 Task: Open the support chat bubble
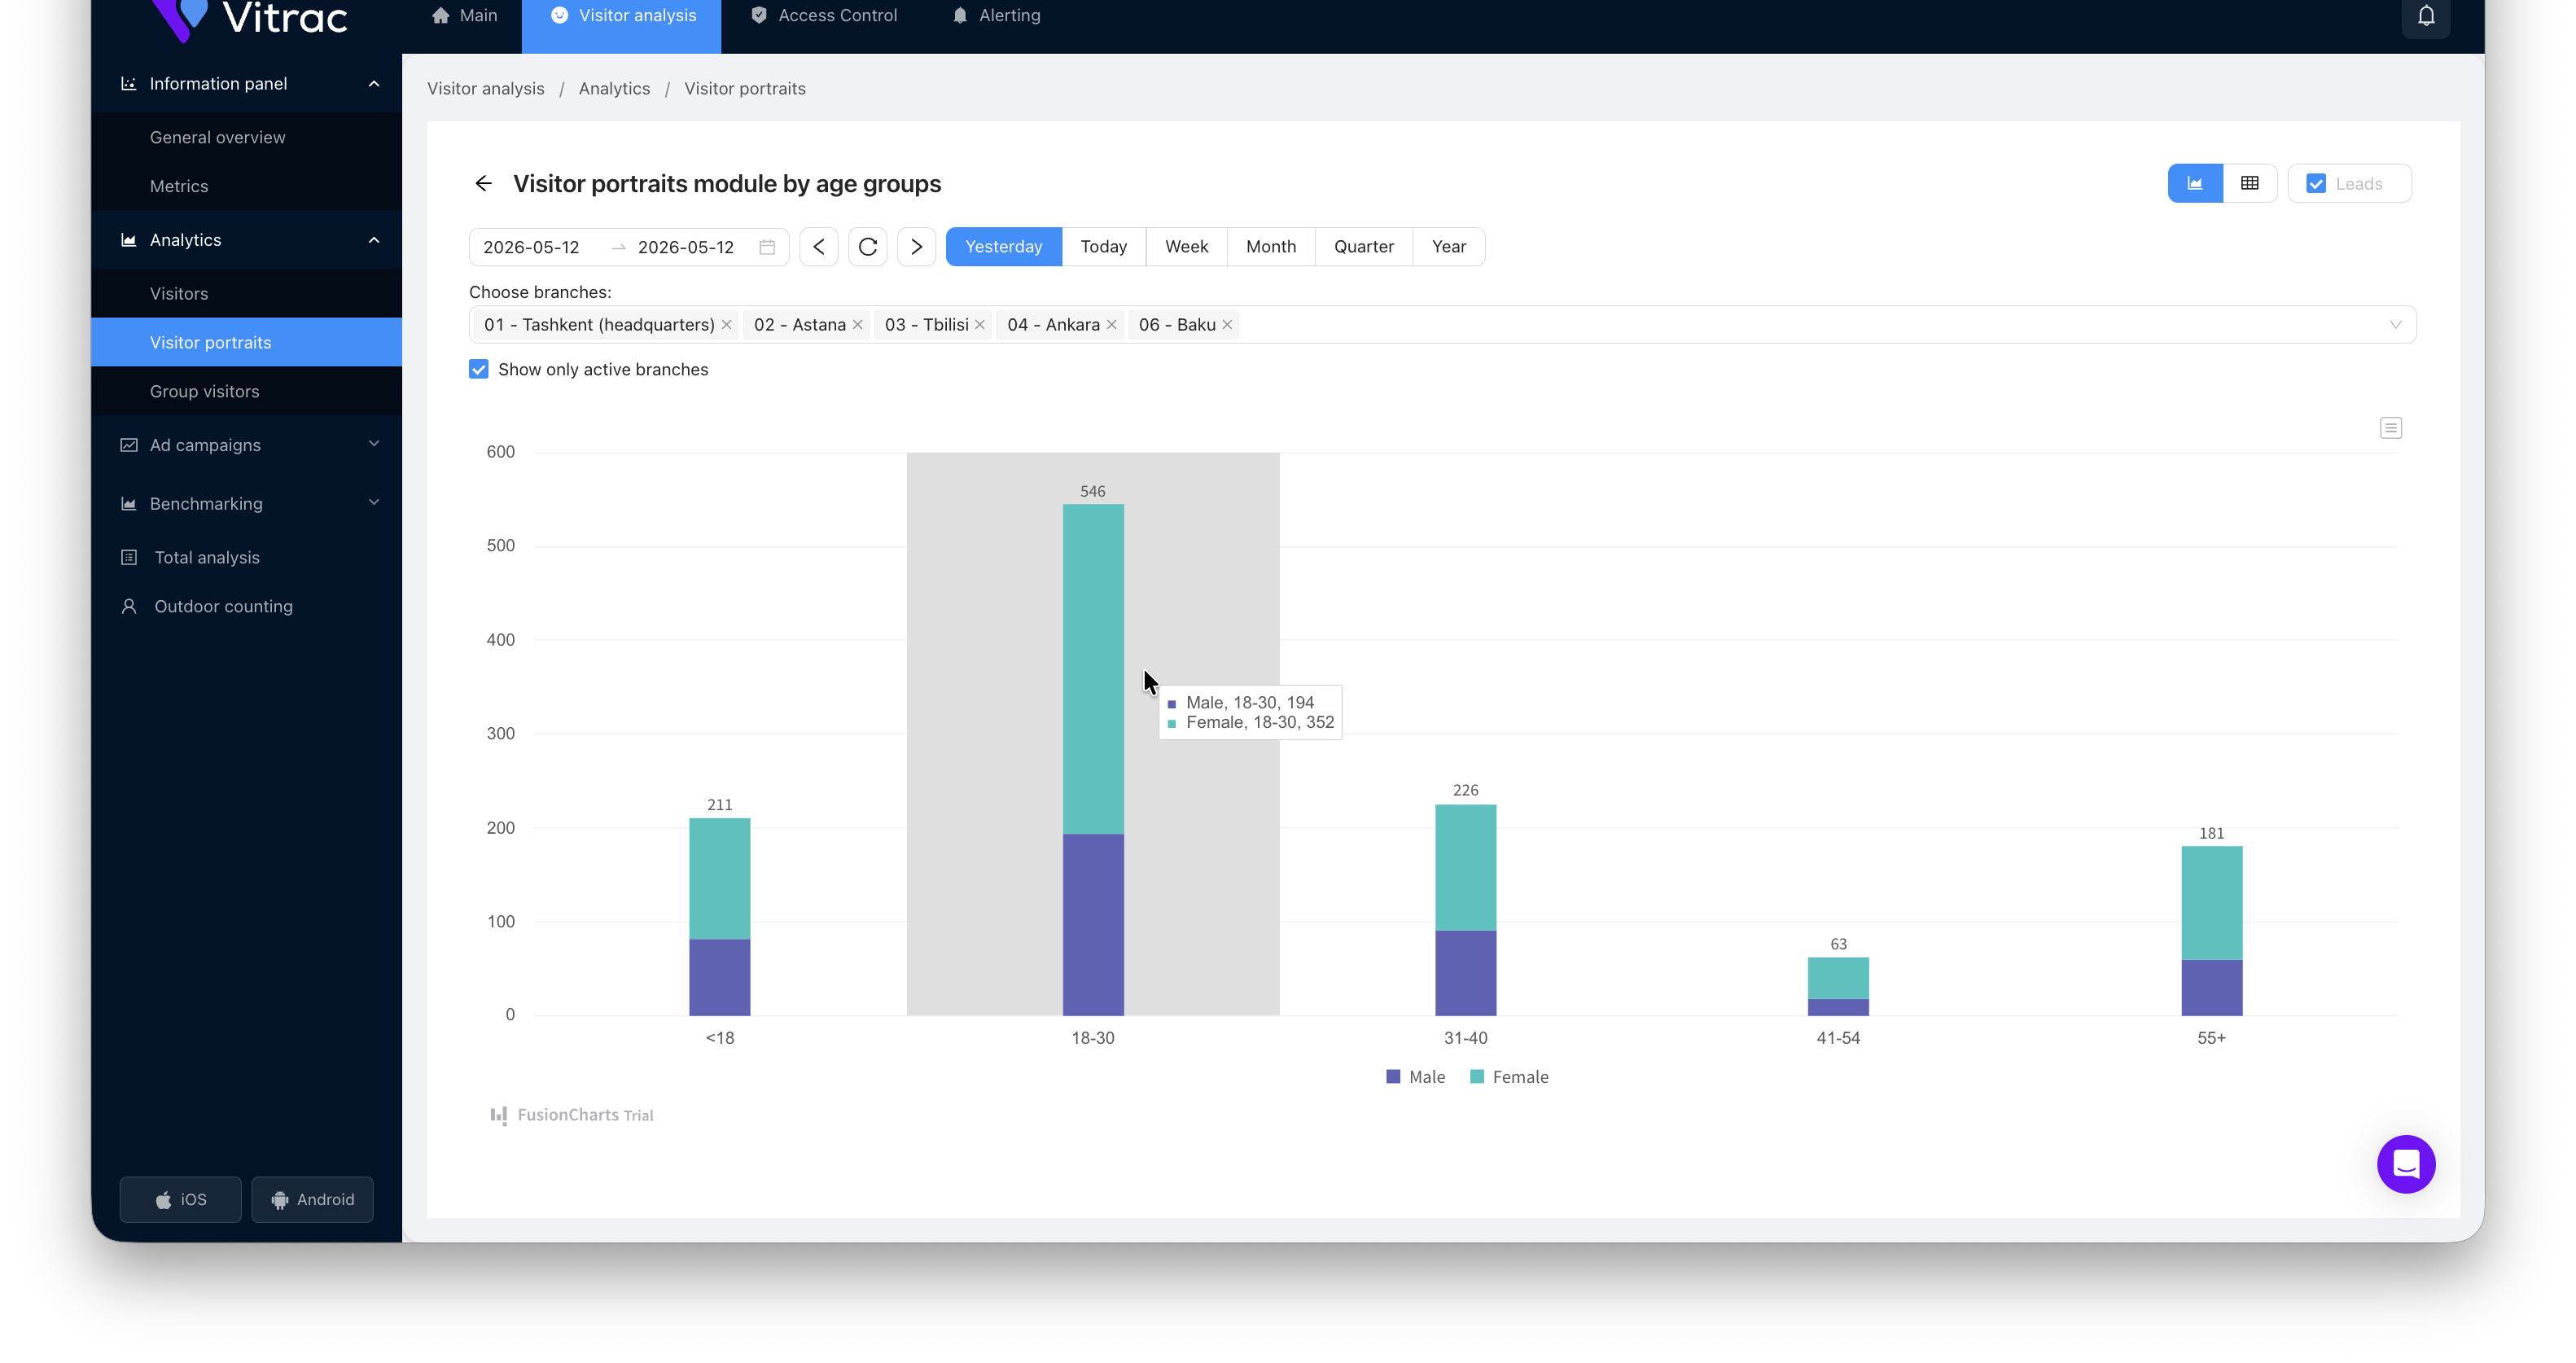(2406, 1164)
